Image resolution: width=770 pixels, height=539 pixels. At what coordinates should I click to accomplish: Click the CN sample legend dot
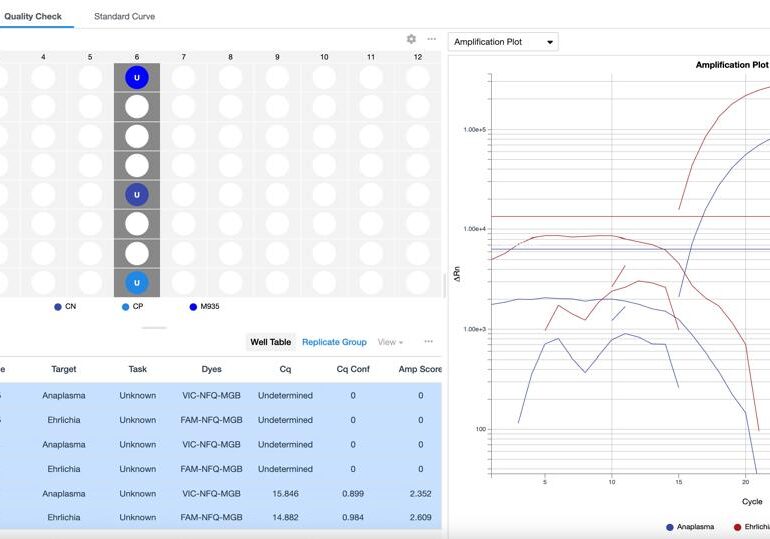58,307
